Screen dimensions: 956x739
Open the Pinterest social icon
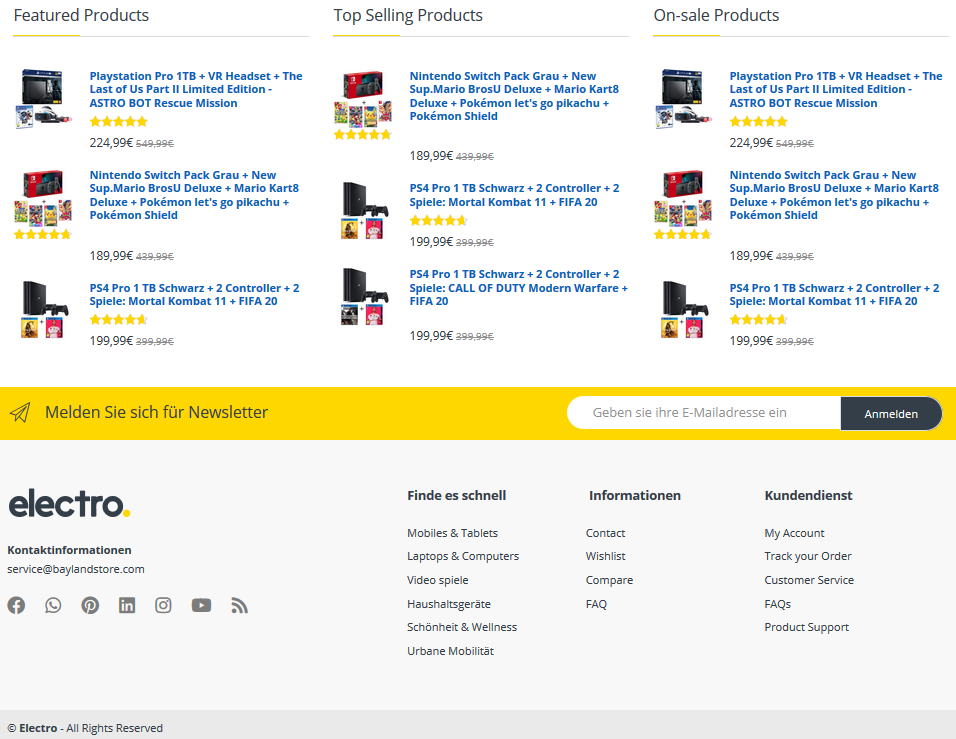pyautogui.click(x=90, y=605)
